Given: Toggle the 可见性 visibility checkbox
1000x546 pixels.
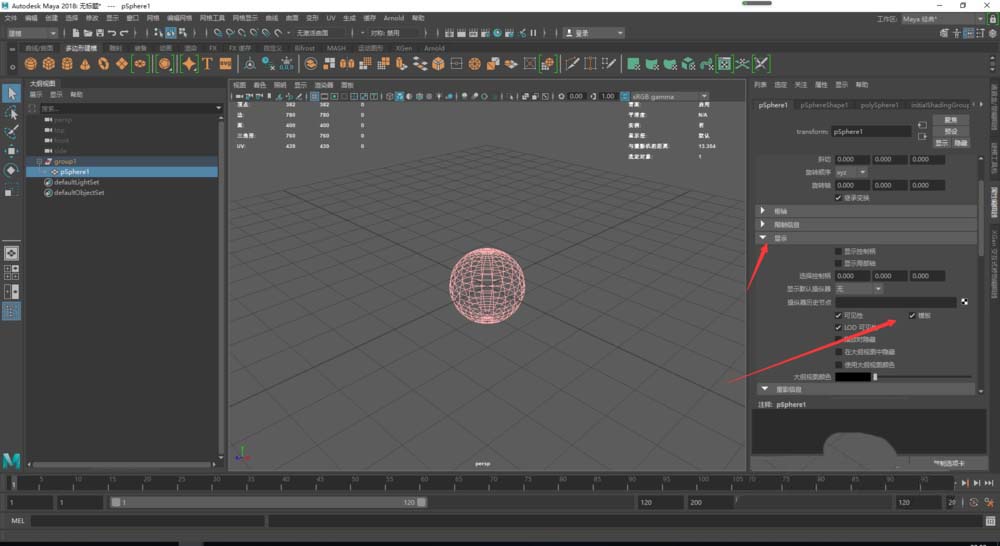Looking at the screenshot, I should [838, 315].
